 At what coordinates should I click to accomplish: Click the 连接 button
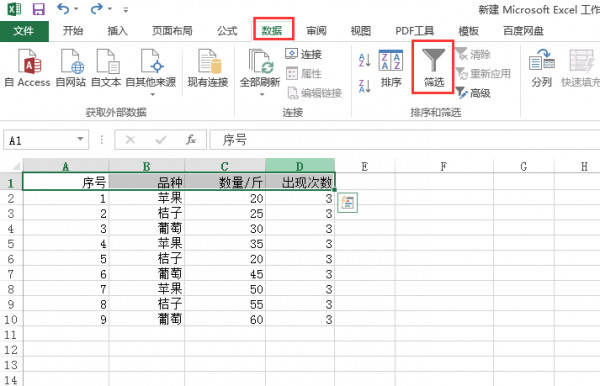point(303,54)
